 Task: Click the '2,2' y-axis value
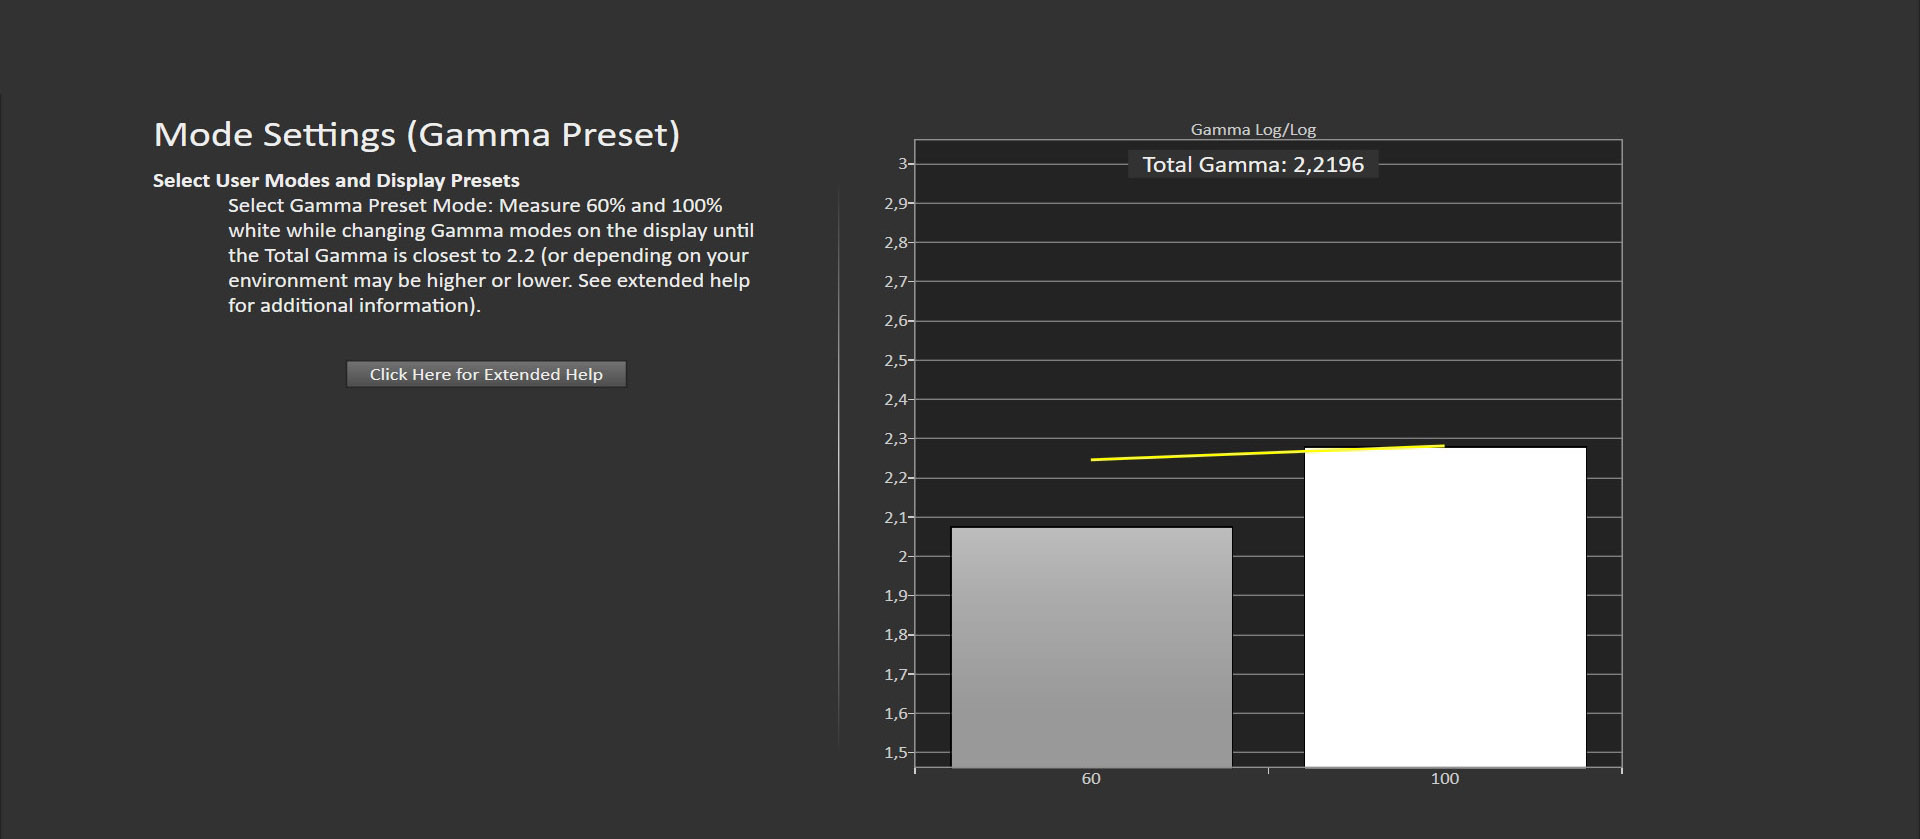pyautogui.click(x=895, y=478)
